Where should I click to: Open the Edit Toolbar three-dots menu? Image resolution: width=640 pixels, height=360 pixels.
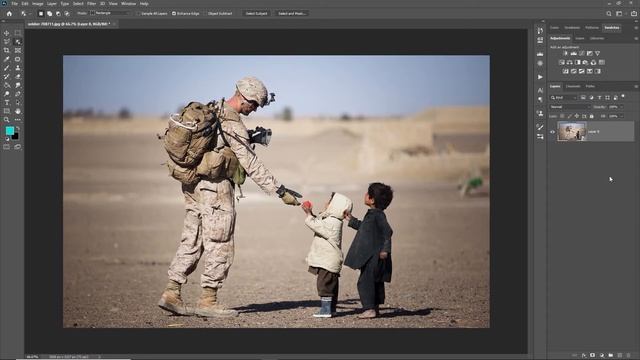pos(18,120)
